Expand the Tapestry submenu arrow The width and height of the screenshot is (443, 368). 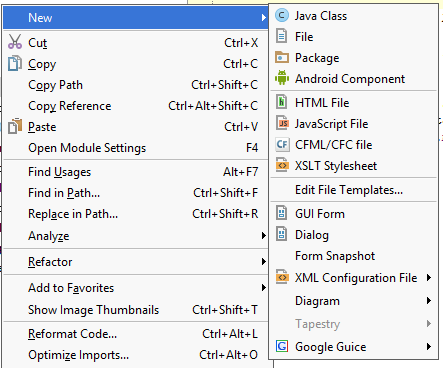429,323
